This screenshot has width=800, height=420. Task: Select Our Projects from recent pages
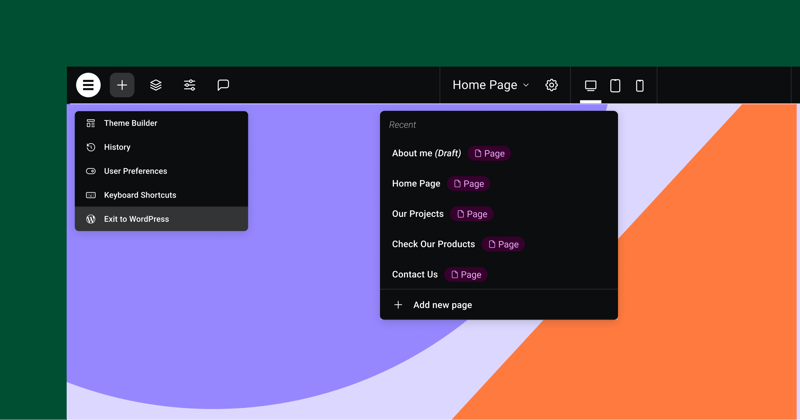[418, 213]
